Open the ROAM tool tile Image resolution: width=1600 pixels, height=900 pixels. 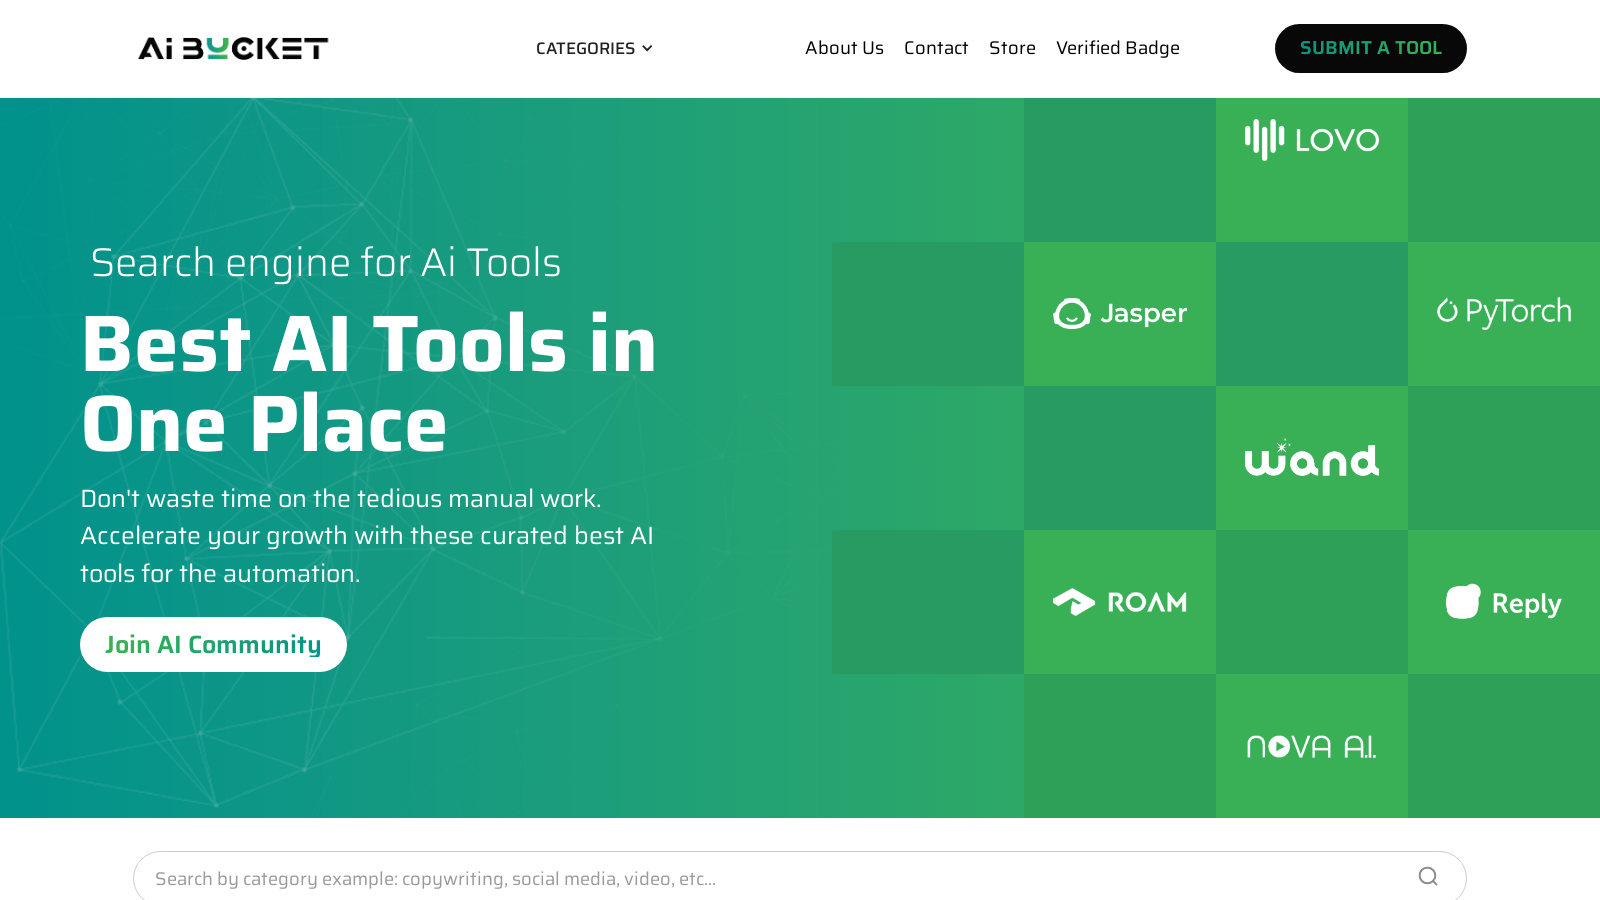click(x=1120, y=602)
